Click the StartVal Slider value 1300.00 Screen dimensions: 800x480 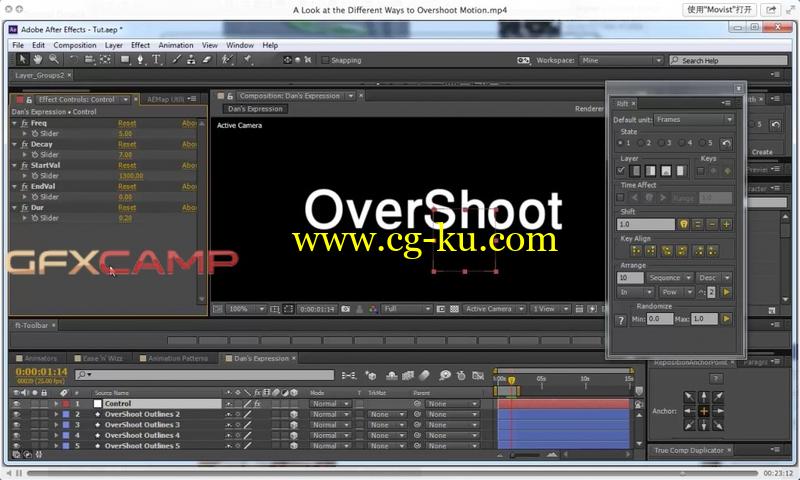click(x=131, y=176)
